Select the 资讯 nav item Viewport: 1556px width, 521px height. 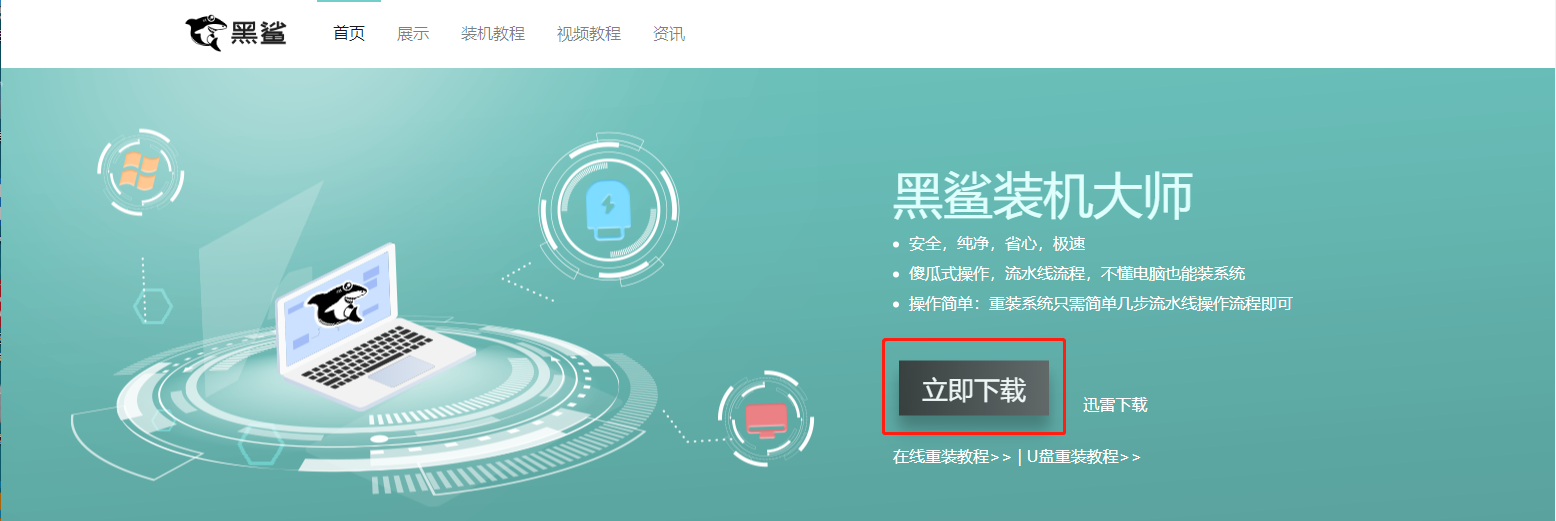(669, 33)
